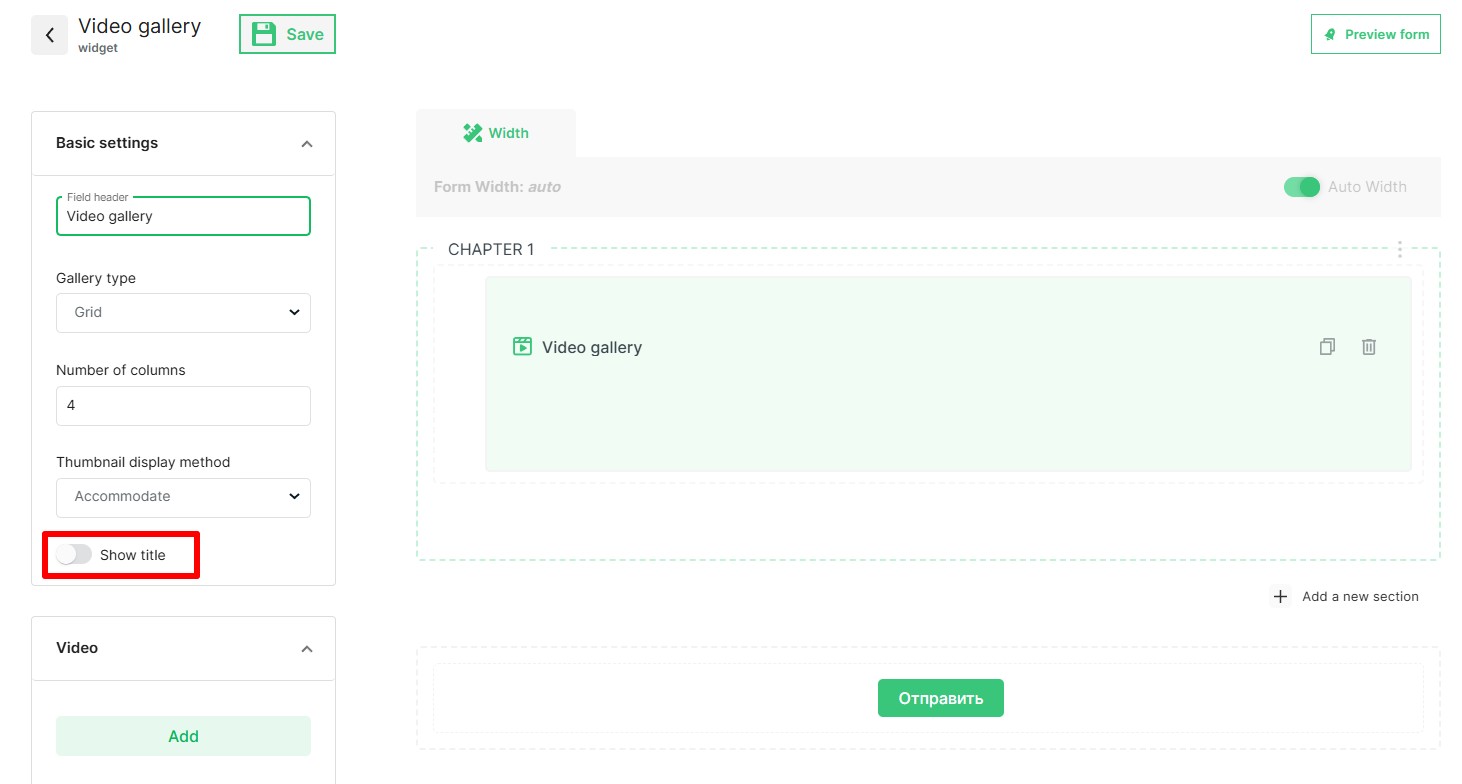
Task: Collapse the Basic settings panel
Action: click(x=306, y=144)
